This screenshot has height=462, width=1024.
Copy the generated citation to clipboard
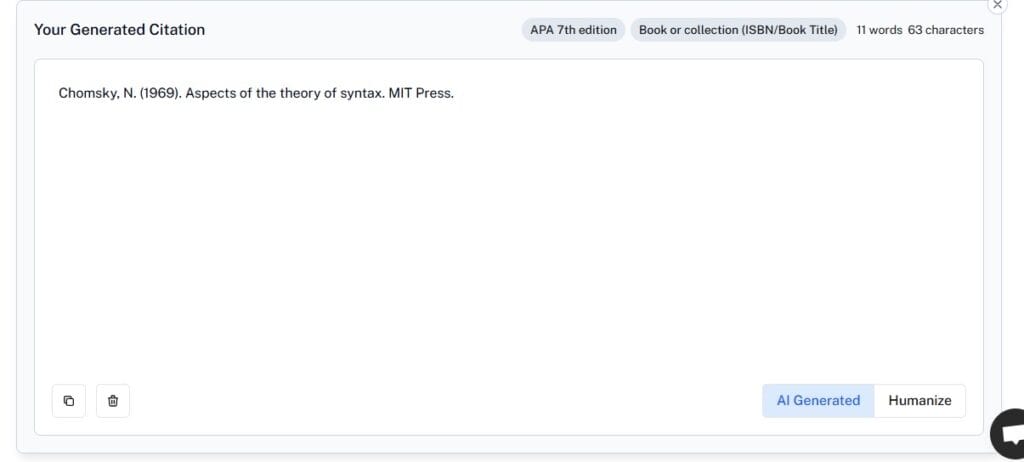69,401
